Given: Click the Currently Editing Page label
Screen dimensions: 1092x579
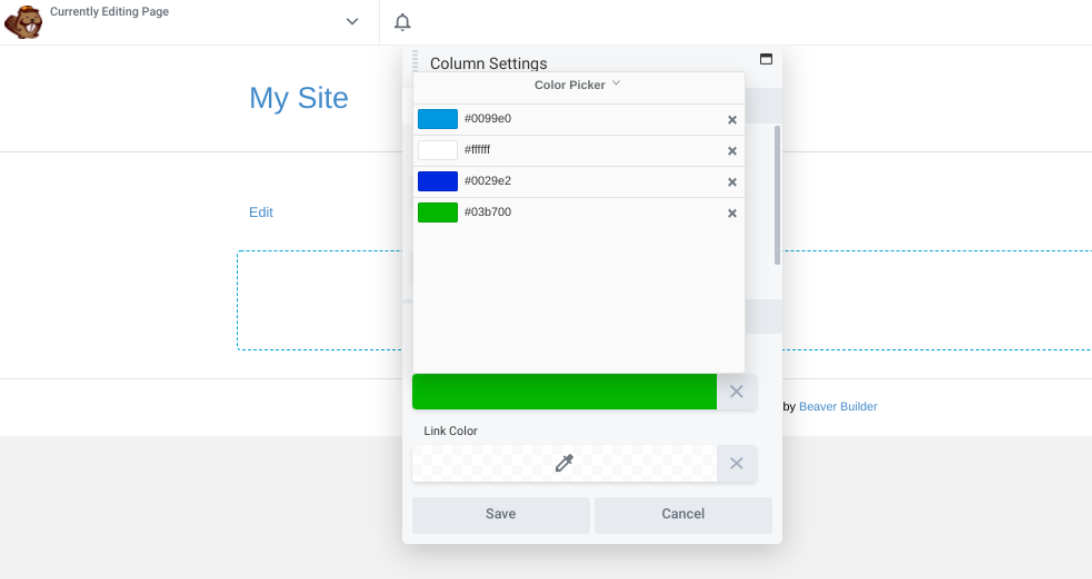Looking at the screenshot, I should pyautogui.click(x=109, y=11).
